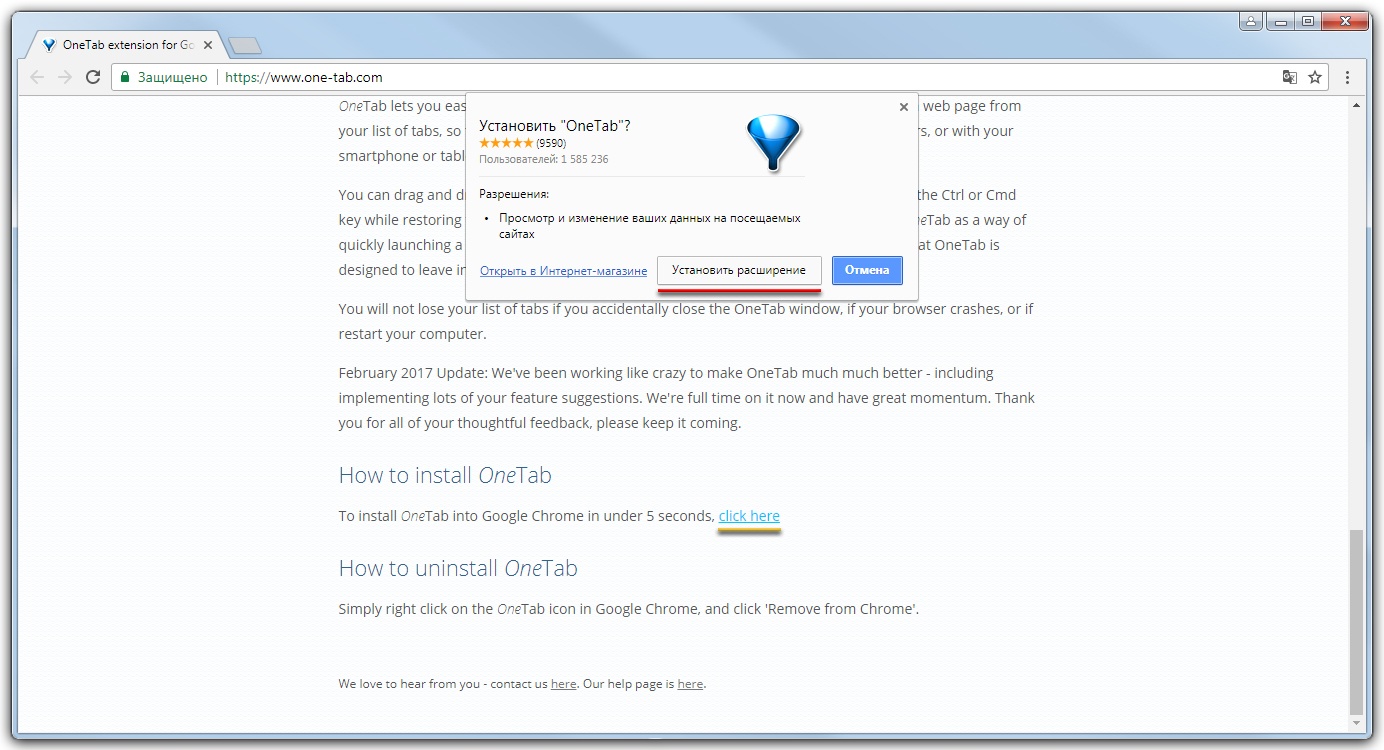The image size is (1384, 750).
Task: Click "Установить расширение" button
Action: point(739,271)
